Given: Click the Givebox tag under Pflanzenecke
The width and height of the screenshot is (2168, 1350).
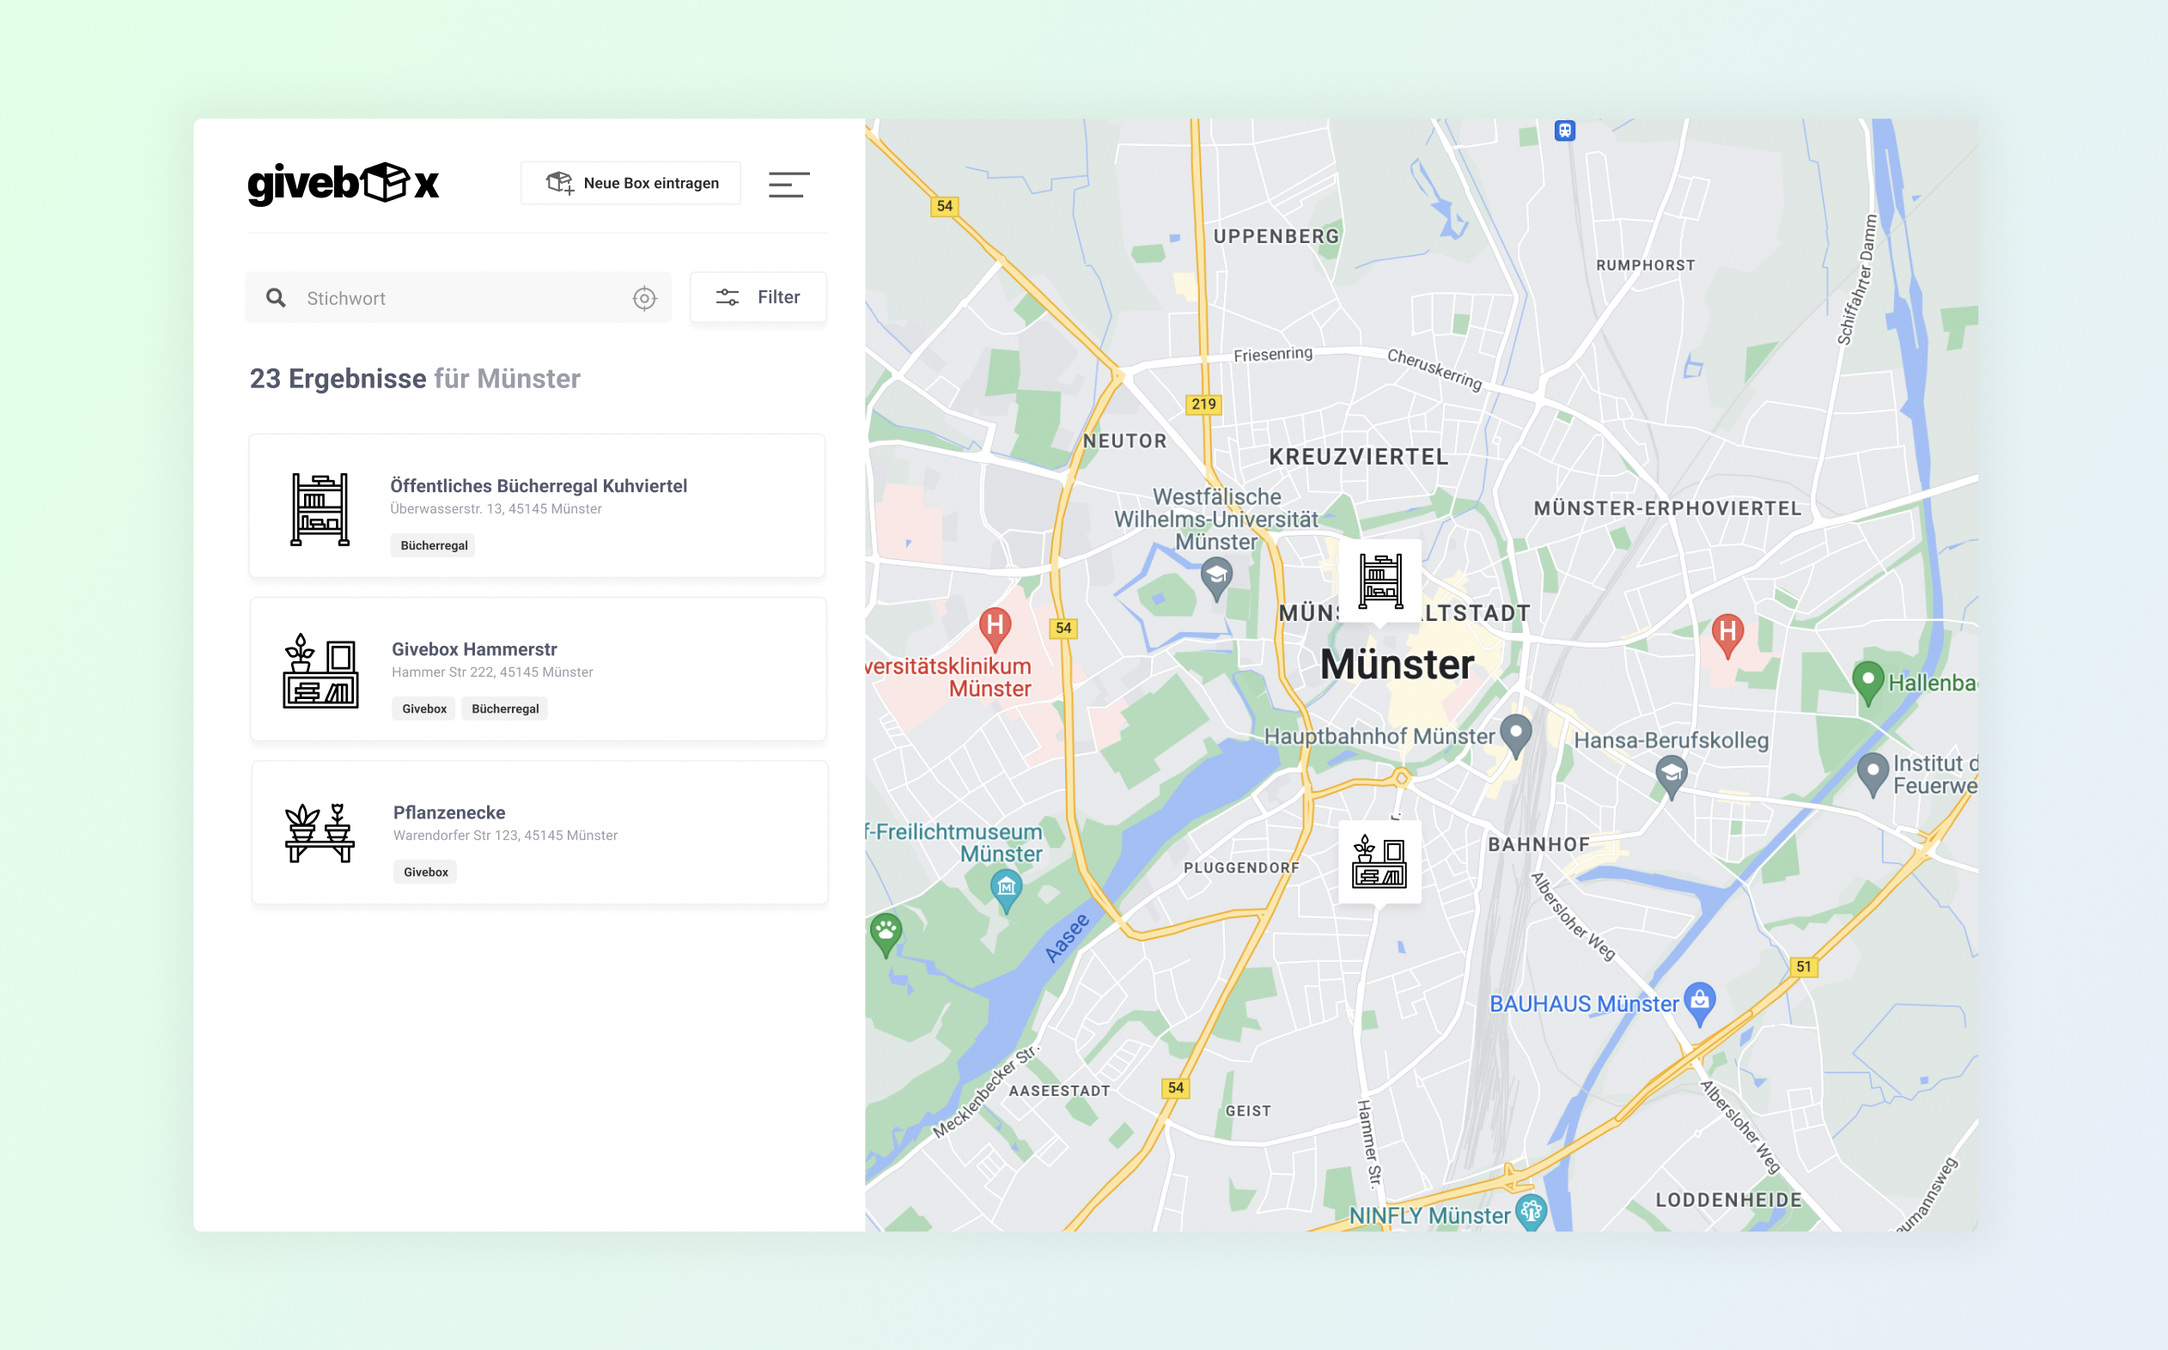Looking at the screenshot, I should coord(425,872).
